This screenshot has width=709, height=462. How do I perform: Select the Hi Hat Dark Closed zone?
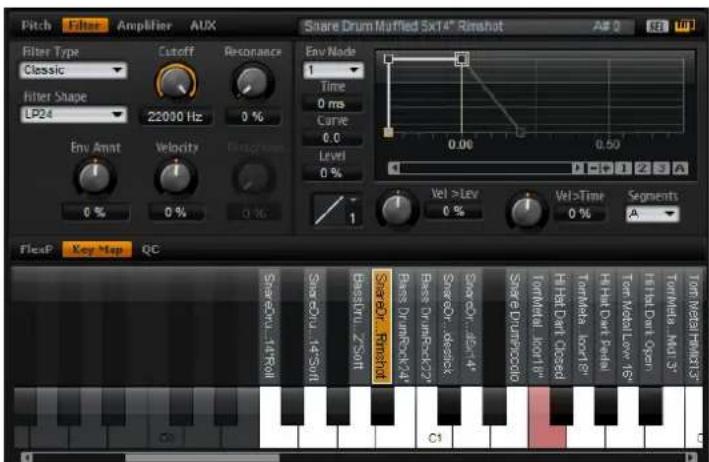pyautogui.click(x=560, y=327)
